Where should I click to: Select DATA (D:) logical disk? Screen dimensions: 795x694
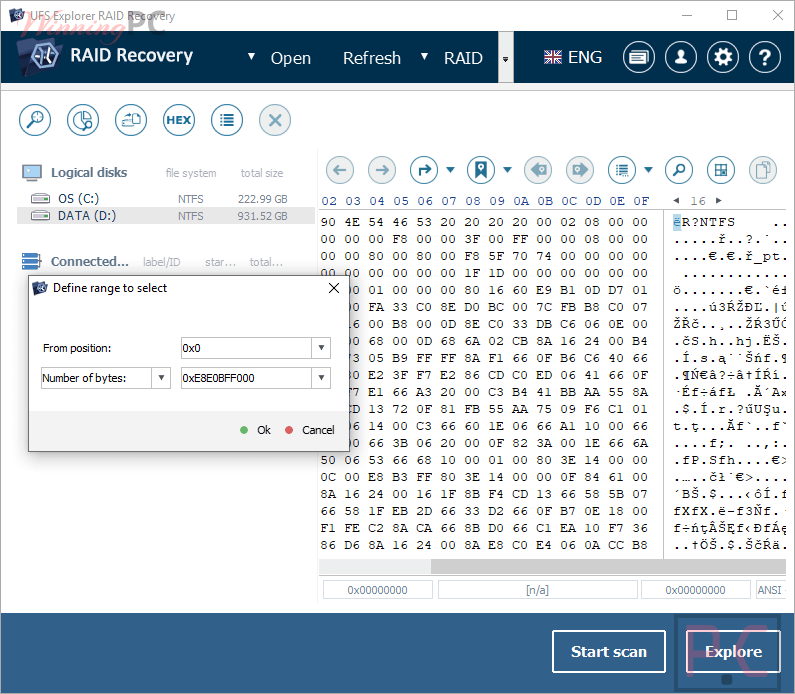tap(165, 215)
